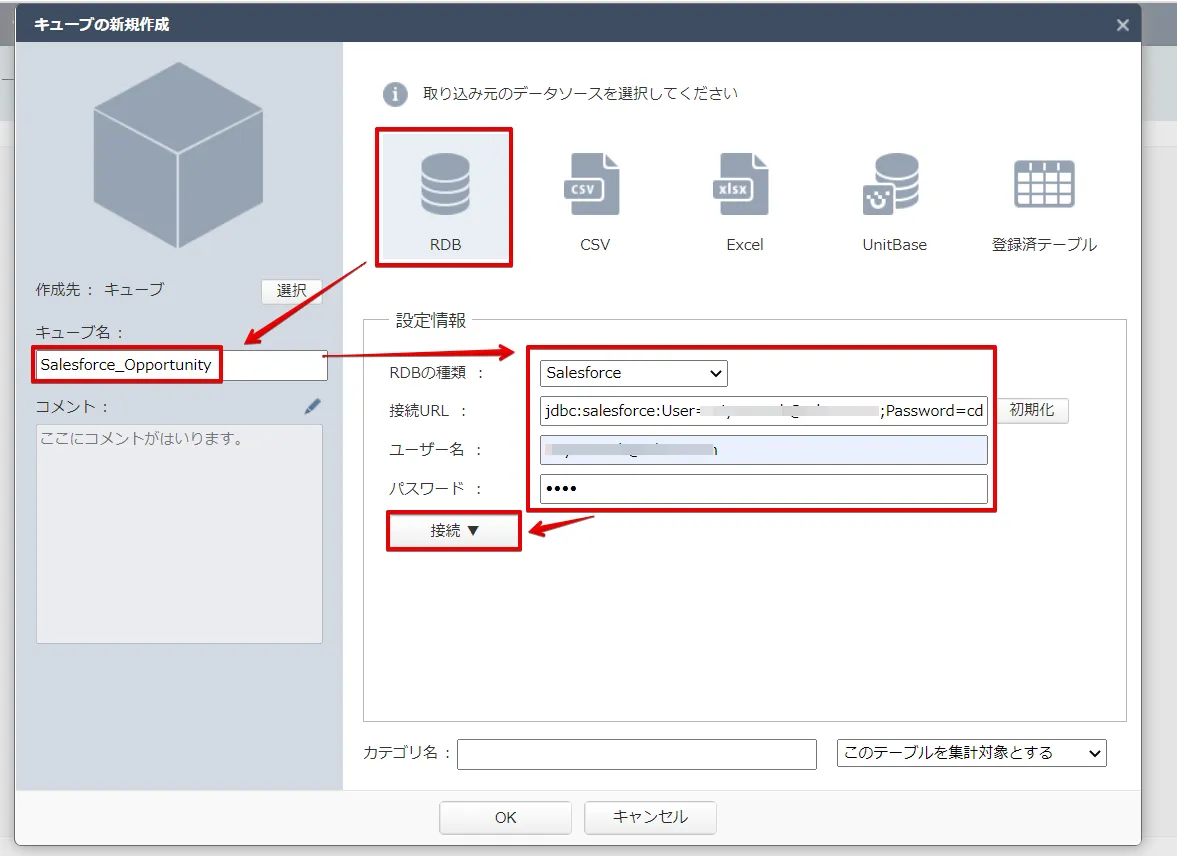Select the UnitBase data source icon

click(893, 195)
